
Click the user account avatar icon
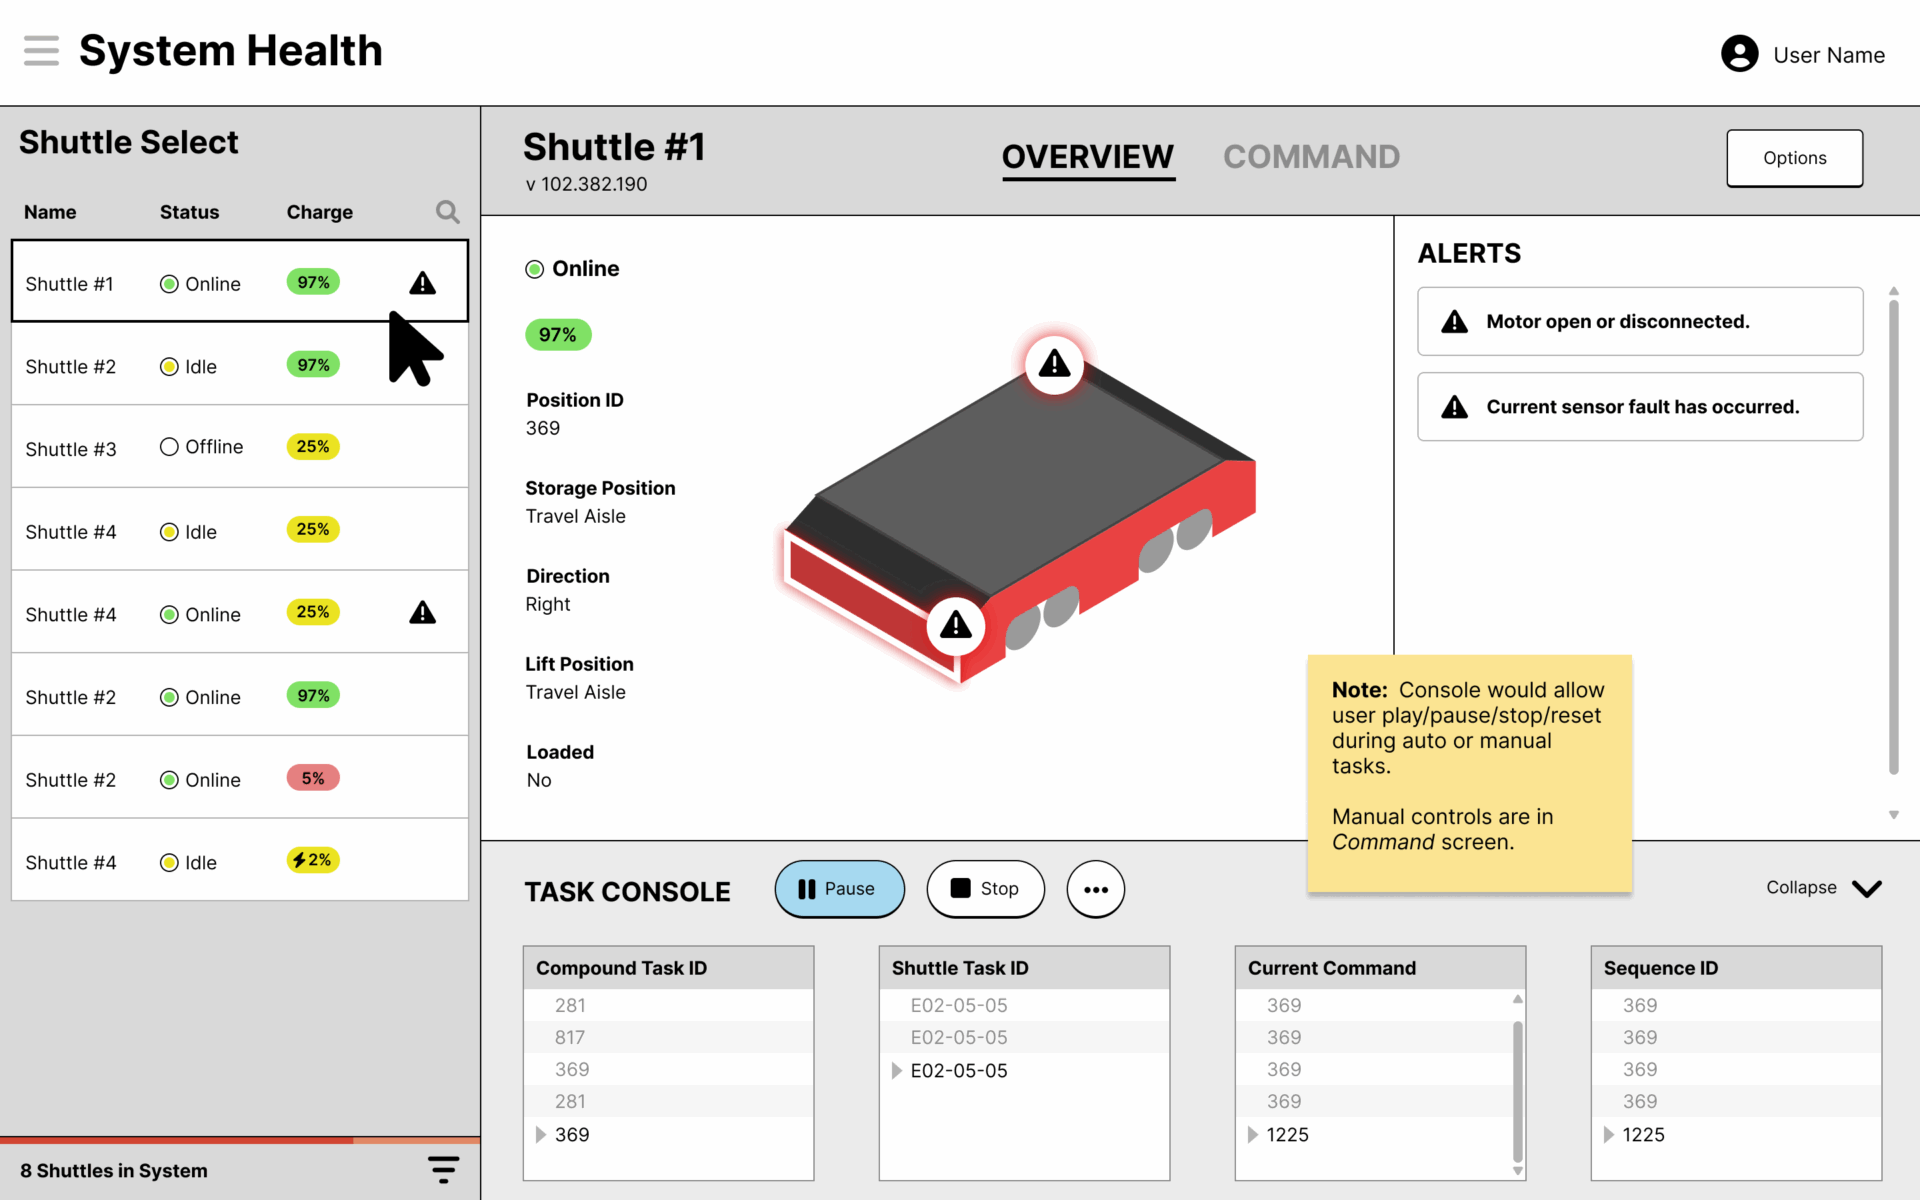1739,54
